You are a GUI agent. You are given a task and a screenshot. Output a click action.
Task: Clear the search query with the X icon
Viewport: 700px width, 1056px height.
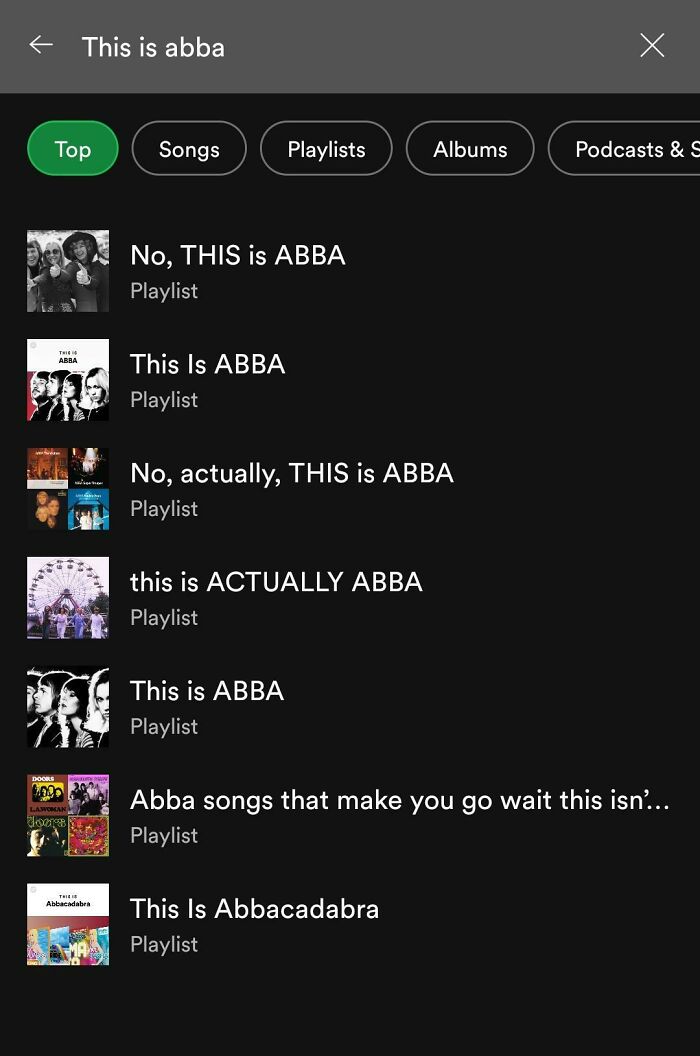[x=652, y=45]
